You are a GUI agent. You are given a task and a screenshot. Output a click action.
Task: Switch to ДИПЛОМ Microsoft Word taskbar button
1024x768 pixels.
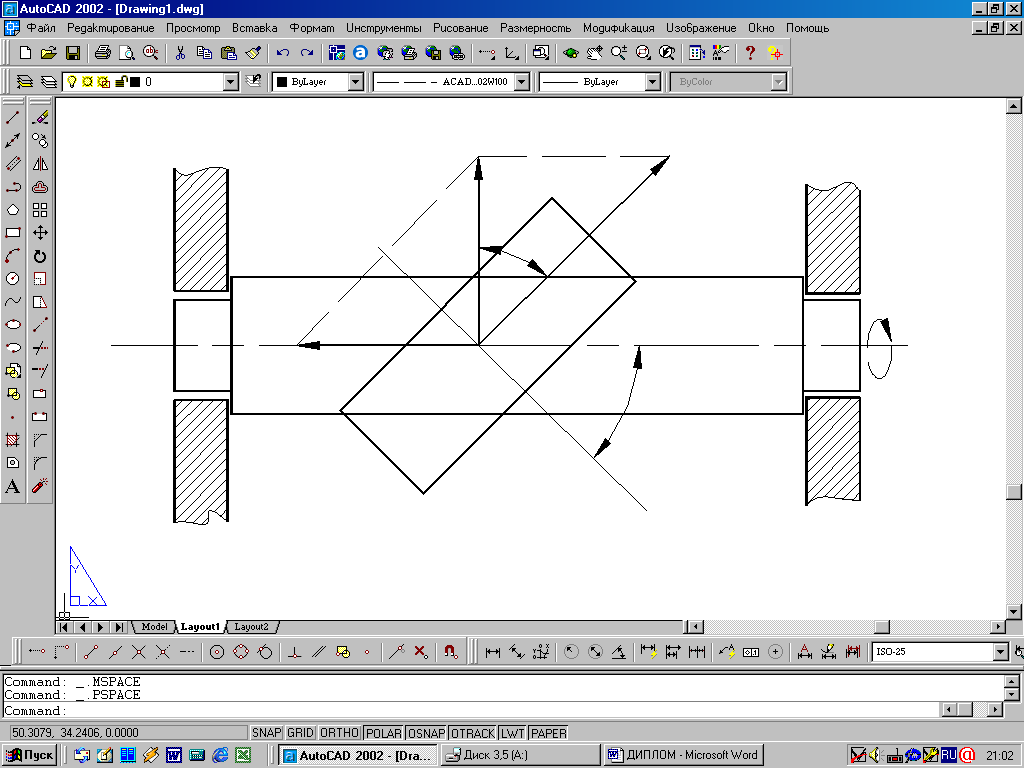[684, 755]
